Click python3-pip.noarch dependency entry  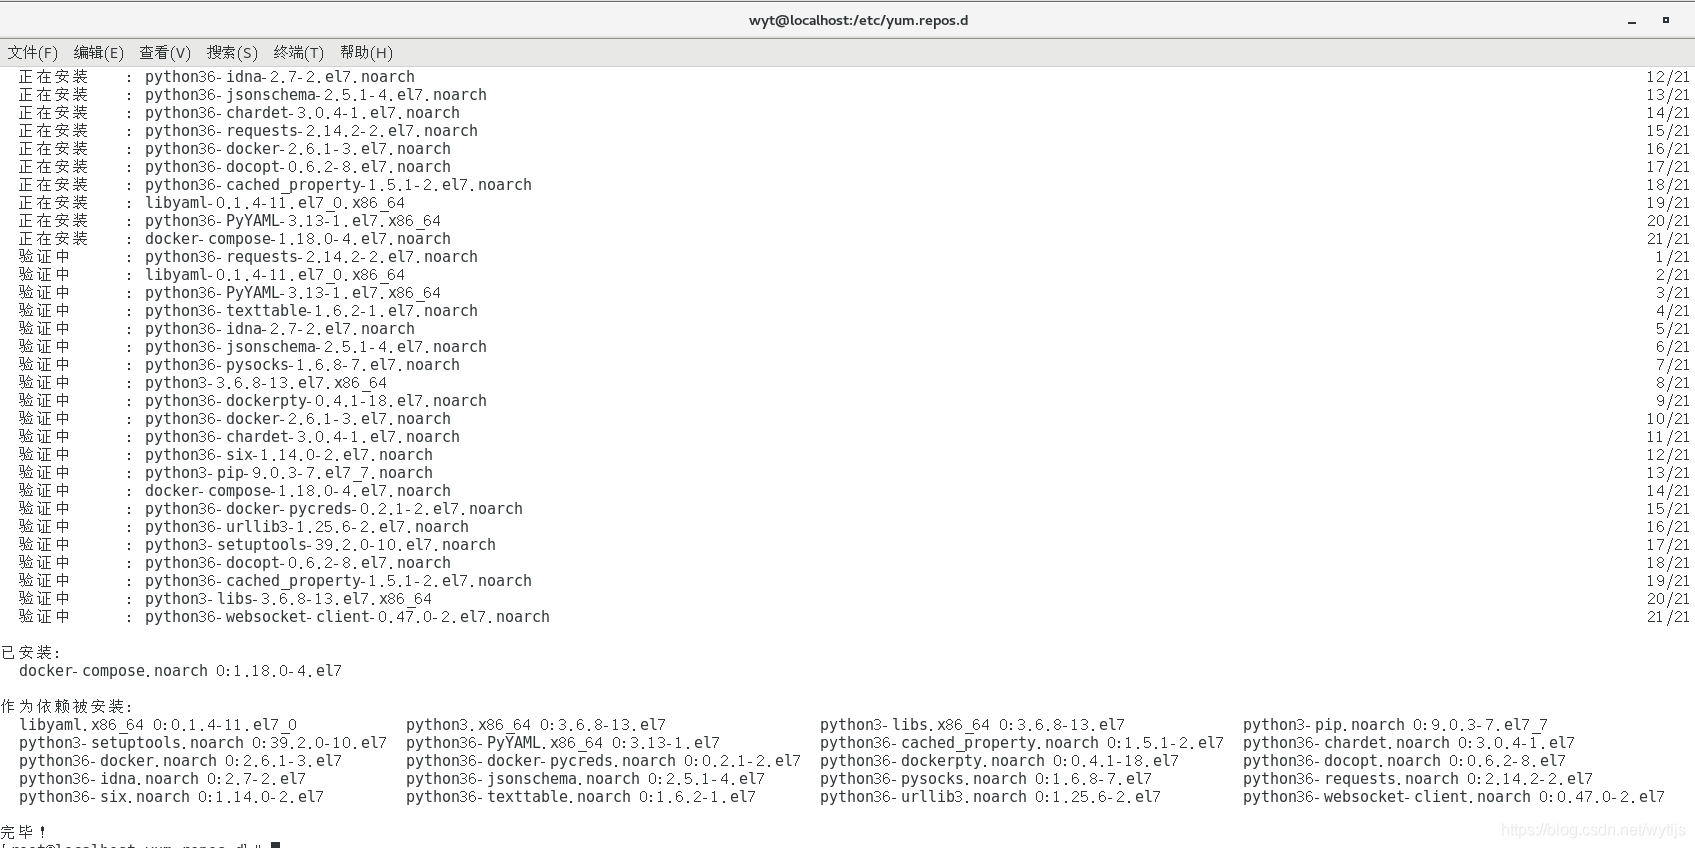[x=1395, y=725]
